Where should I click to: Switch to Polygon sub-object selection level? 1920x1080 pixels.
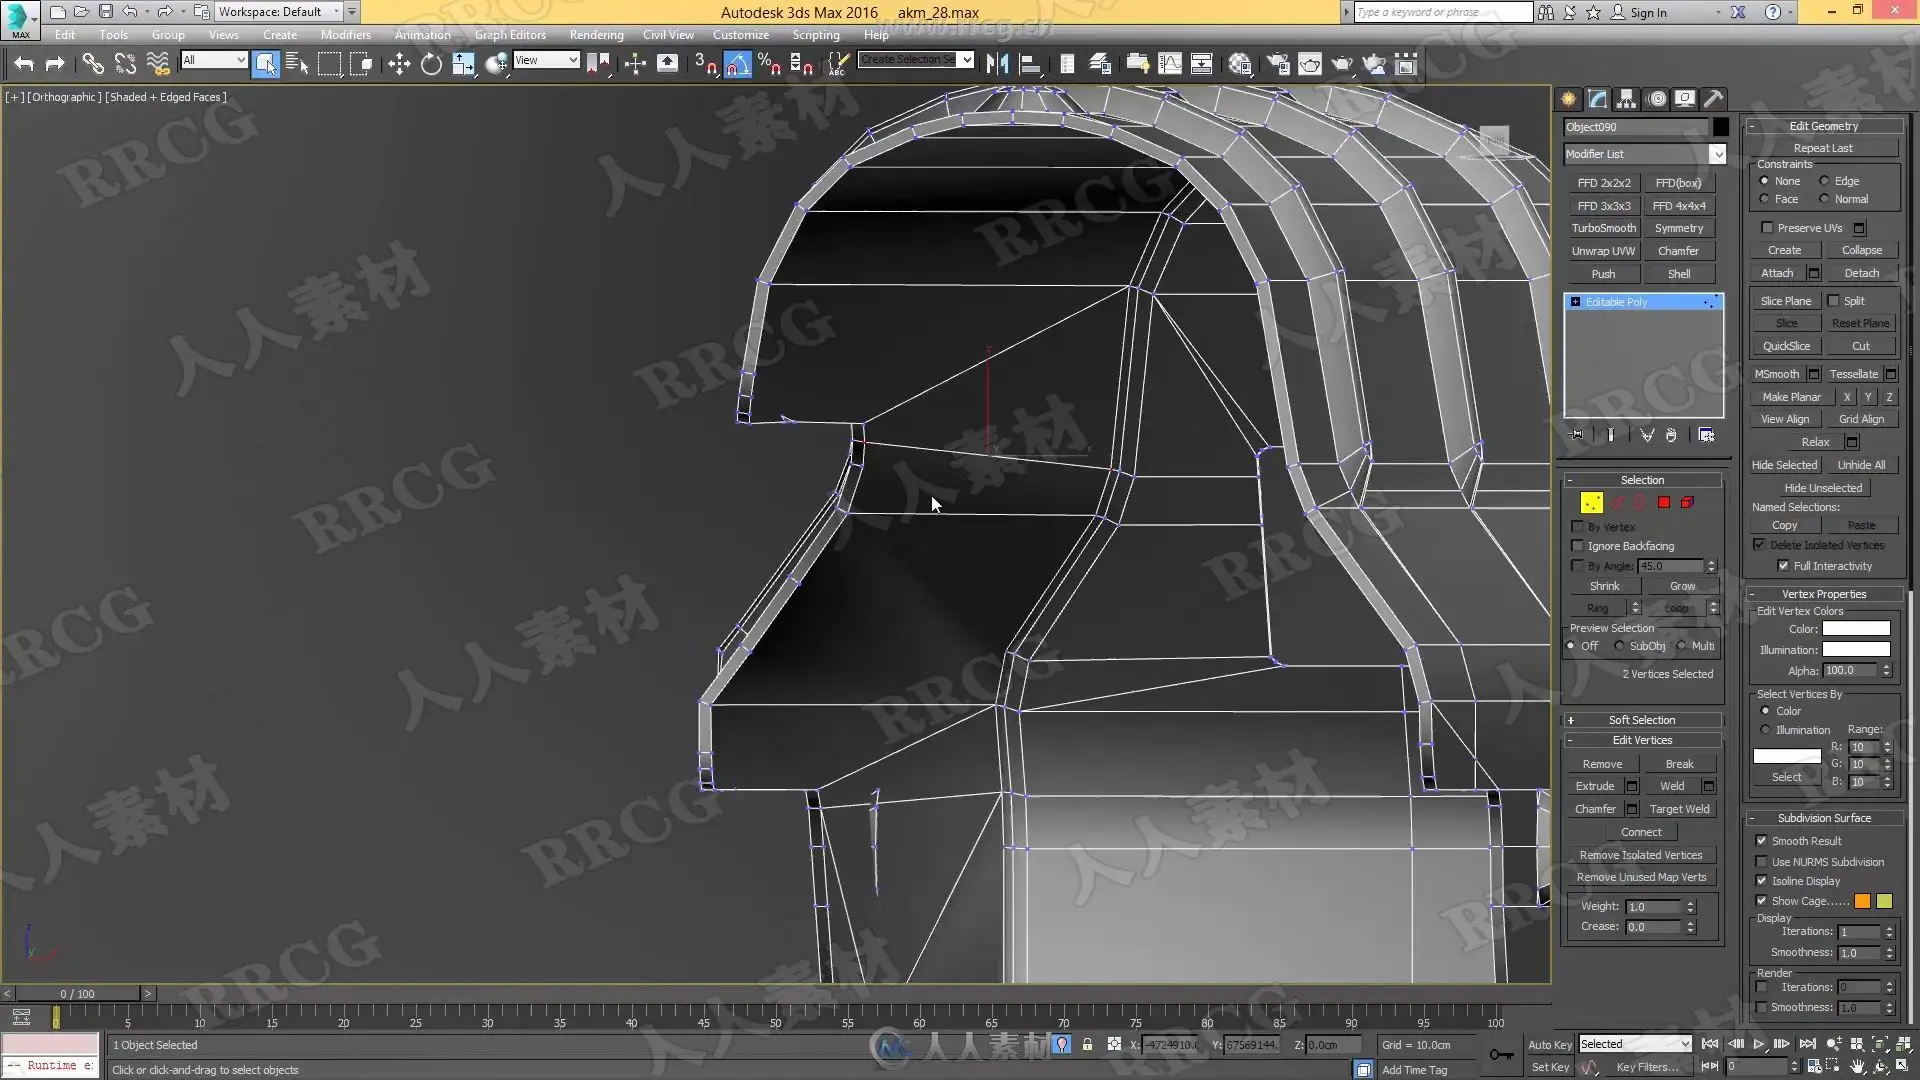coord(1664,503)
